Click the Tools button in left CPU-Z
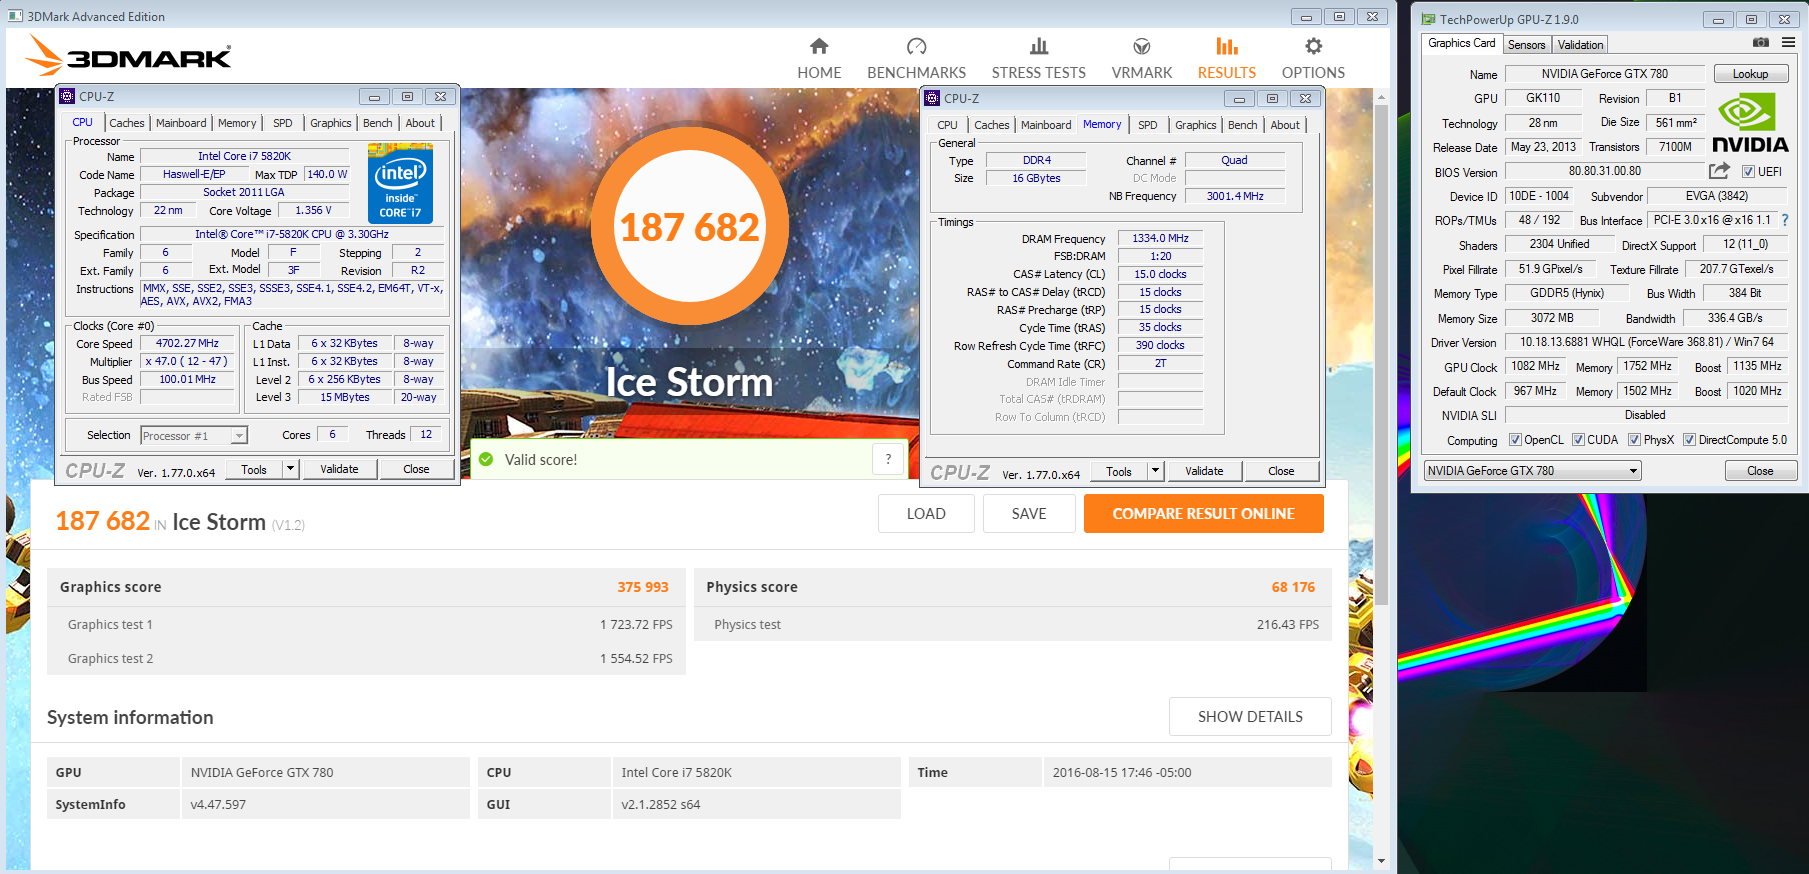Image resolution: width=1809 pixels, height=874 pixels. click(254, 469)
